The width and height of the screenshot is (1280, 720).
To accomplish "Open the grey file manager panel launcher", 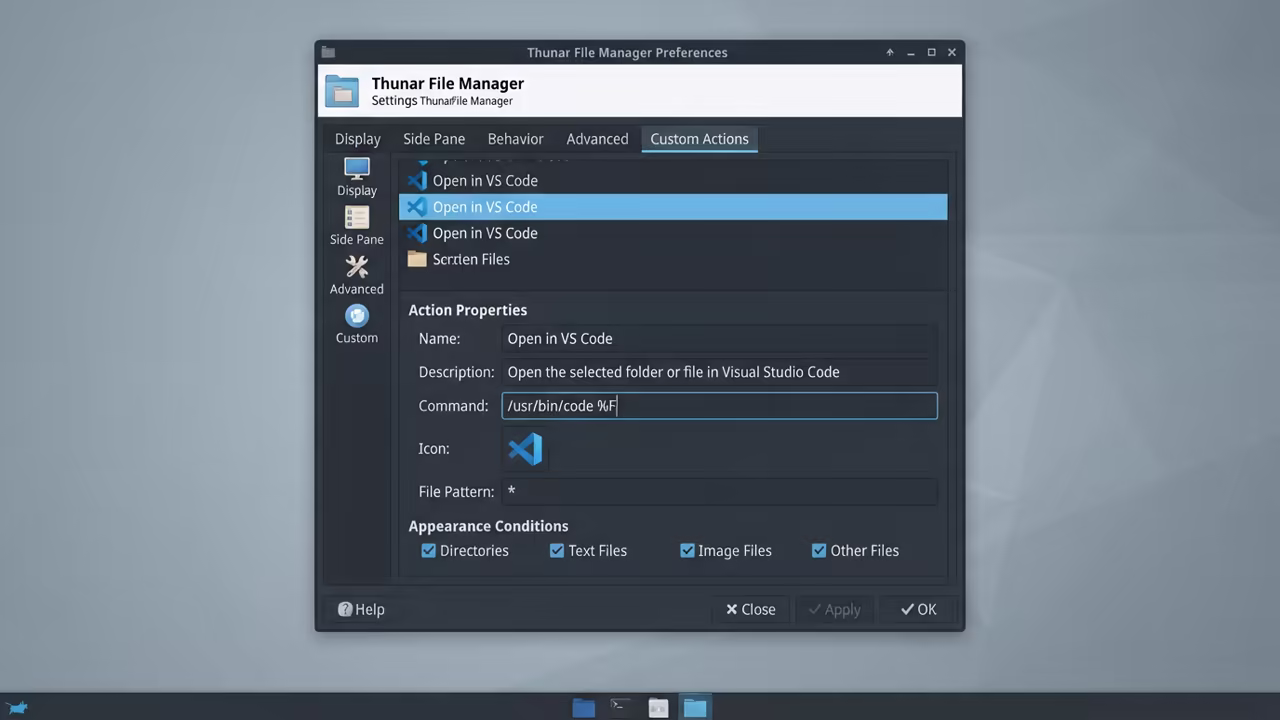I will point(658,707).
